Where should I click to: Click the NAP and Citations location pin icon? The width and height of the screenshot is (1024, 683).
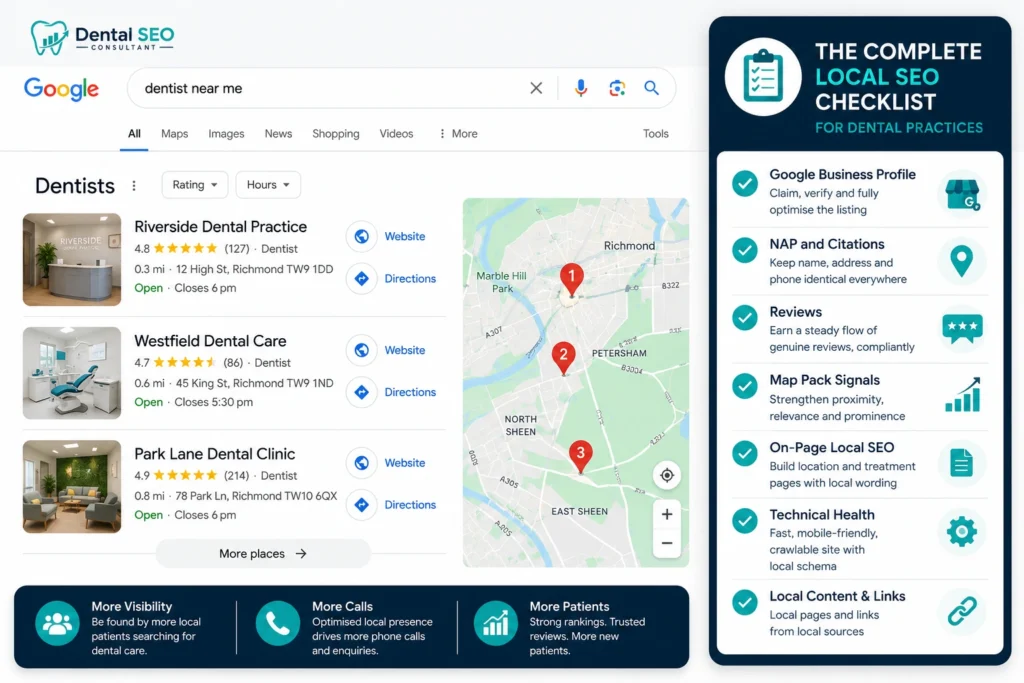click(x=961, y=261)
